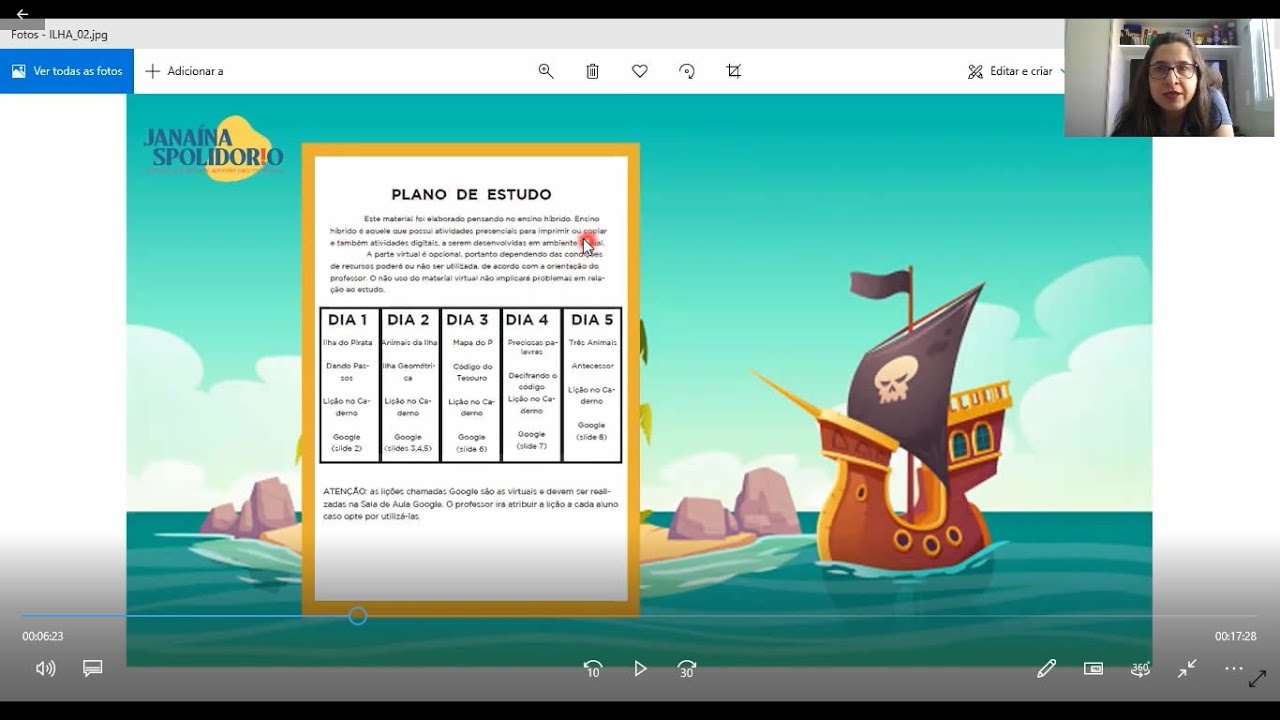Select the crop tool icon
The height and width of the screenshot is (720, 1280).
[x=734, y=71]
